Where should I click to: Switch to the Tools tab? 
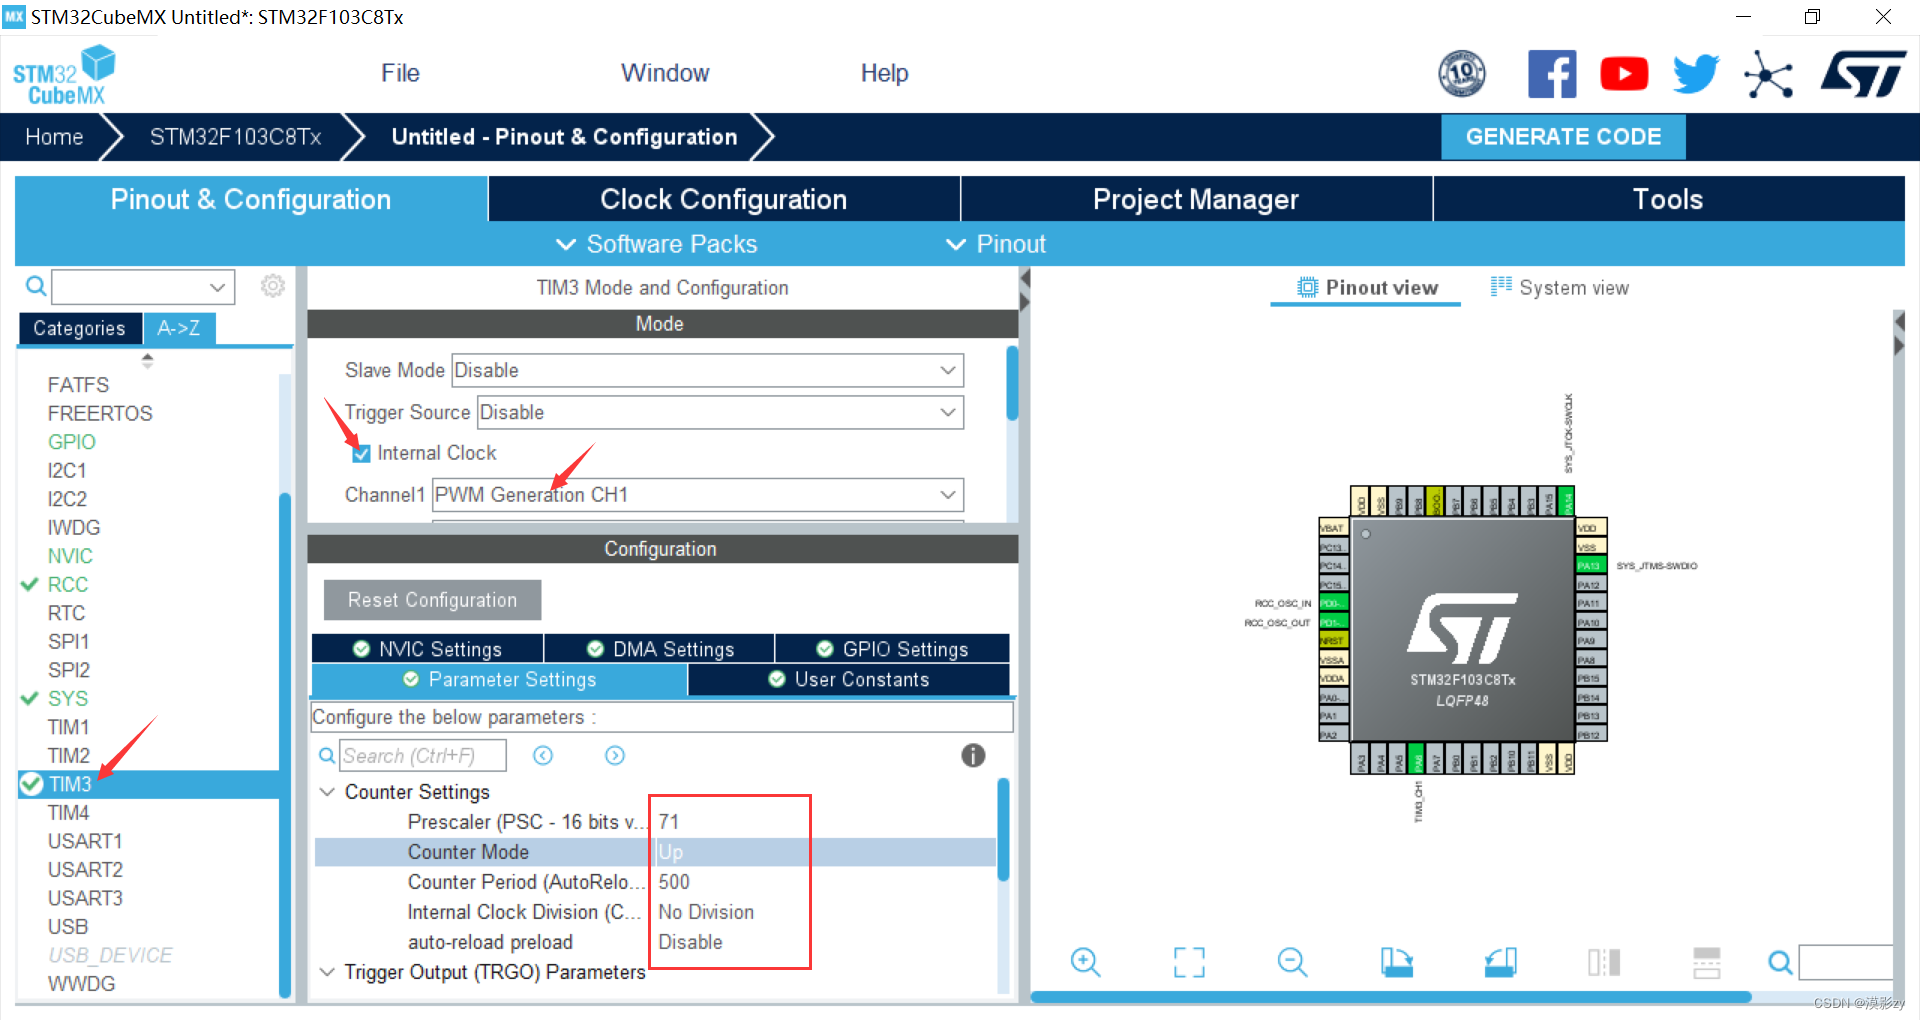pyautogui.click(x=1668, y=199)
